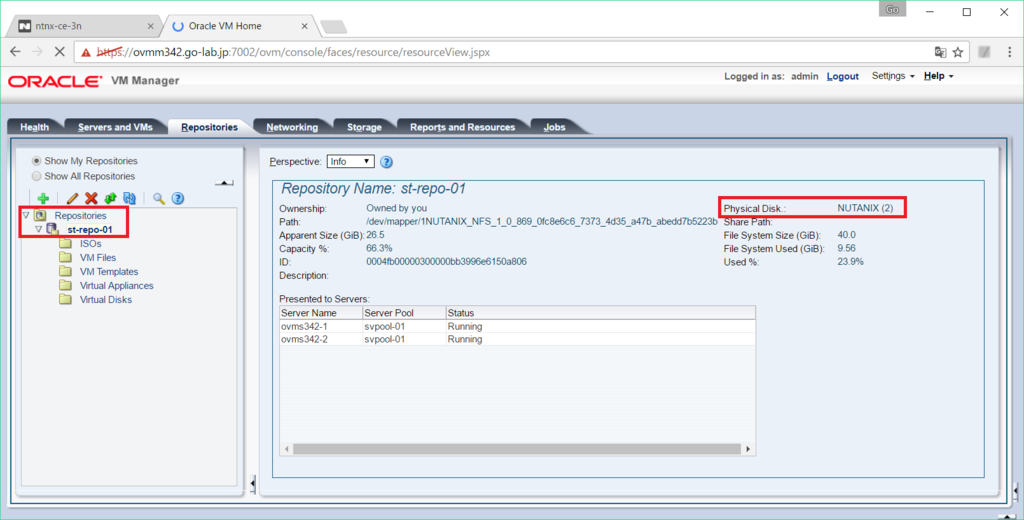1024x520 pixels.
Task: Open the Chrome three-dot menu
Action: point(1010,52)
